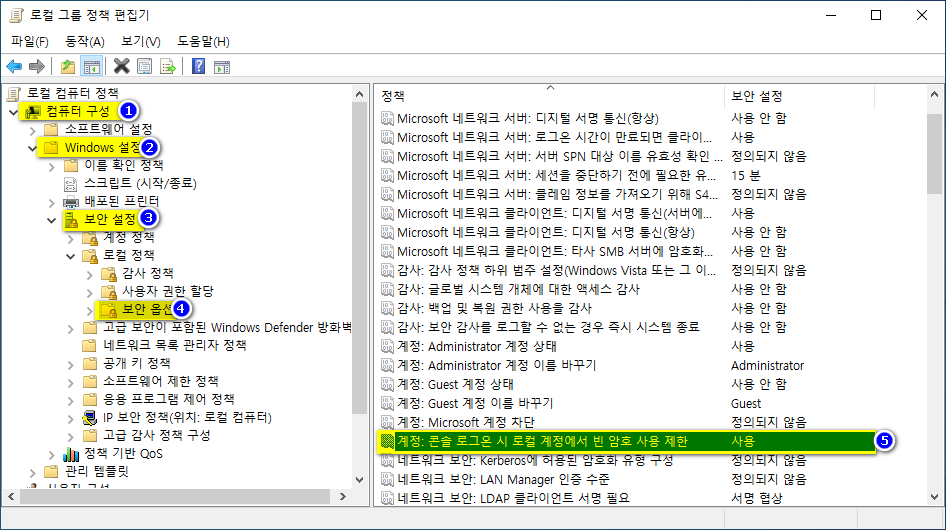The image size is (946, 530).
Task: Select 계정: Guest 계정 이름 바꾸기 policy
Action: (475, 403)
